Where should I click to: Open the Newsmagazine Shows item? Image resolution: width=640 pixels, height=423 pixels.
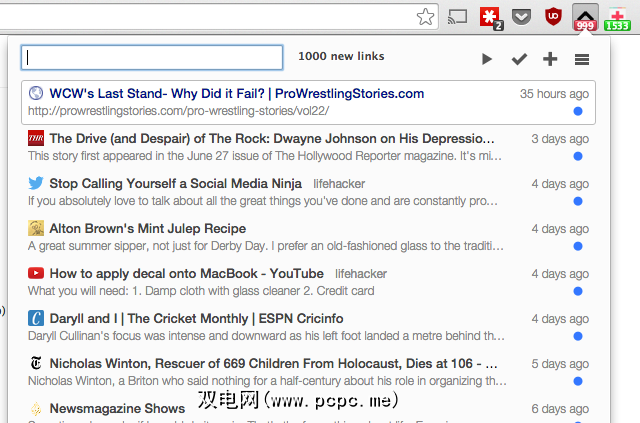pos(117,408)
